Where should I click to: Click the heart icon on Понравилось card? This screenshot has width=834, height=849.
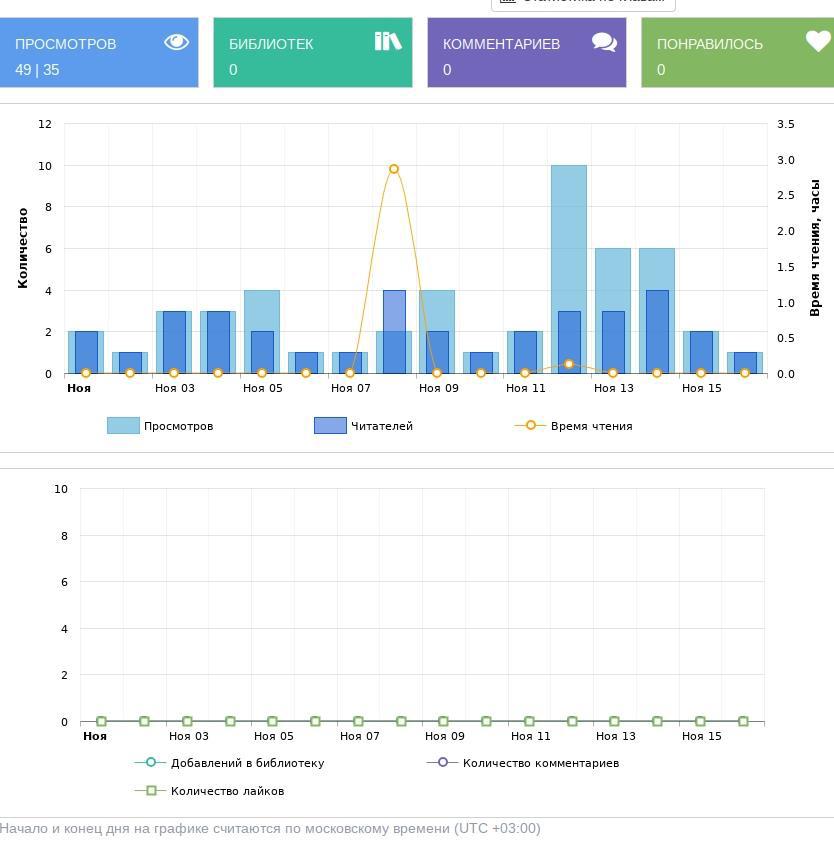coord(818,42)
